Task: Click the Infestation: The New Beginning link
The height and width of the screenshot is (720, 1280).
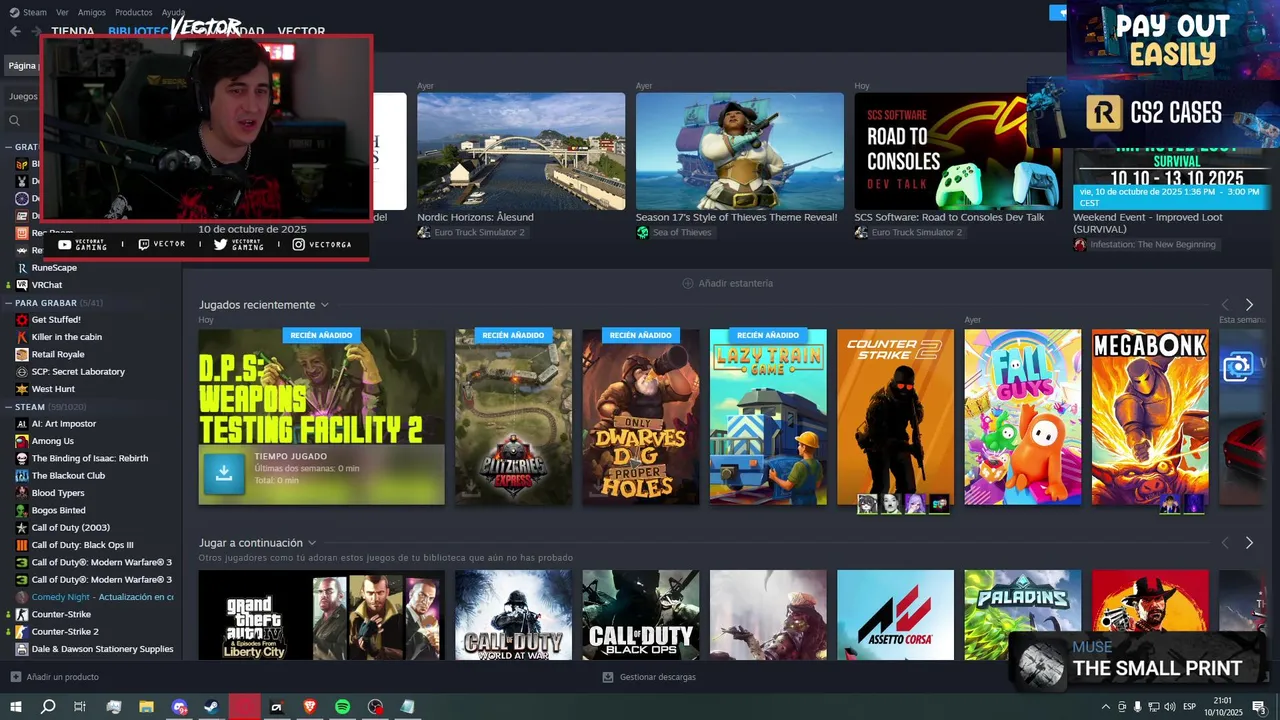Action: [1153, 244]
